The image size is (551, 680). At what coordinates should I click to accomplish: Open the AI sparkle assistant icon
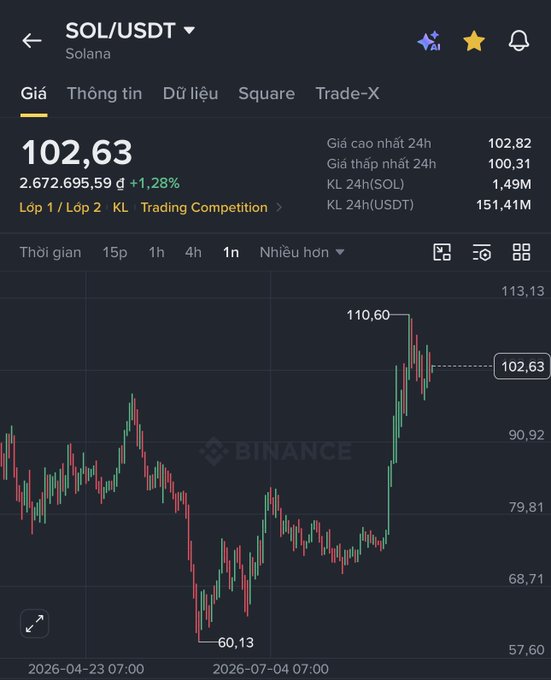[429, 41]
